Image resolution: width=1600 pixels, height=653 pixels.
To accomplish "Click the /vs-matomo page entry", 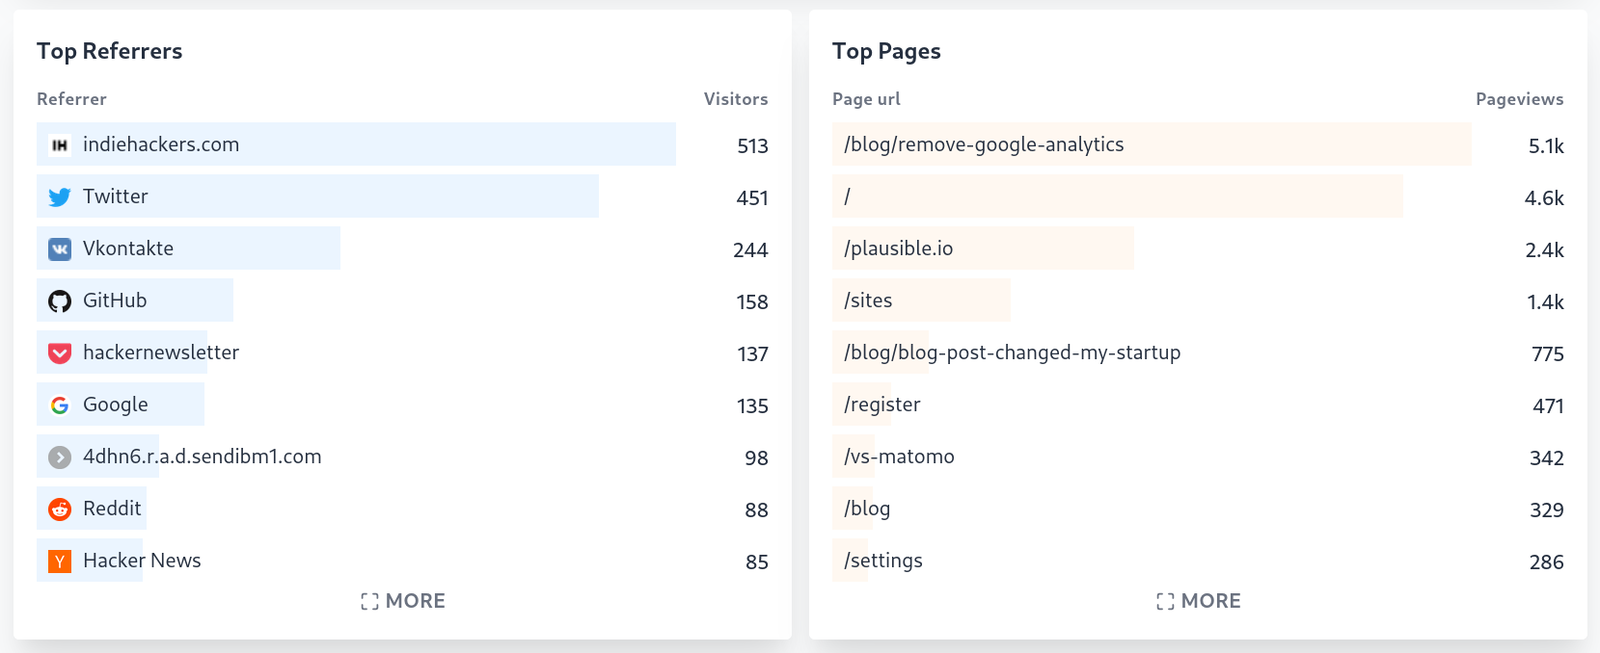I will pos(899,456).
